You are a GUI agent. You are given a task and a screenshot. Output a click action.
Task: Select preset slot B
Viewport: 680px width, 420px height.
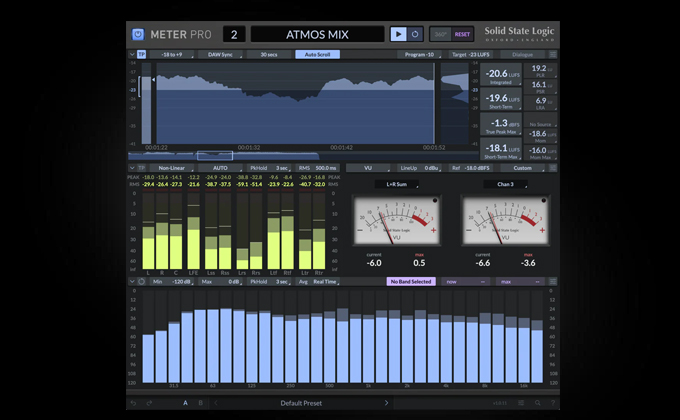pos(200,403)
